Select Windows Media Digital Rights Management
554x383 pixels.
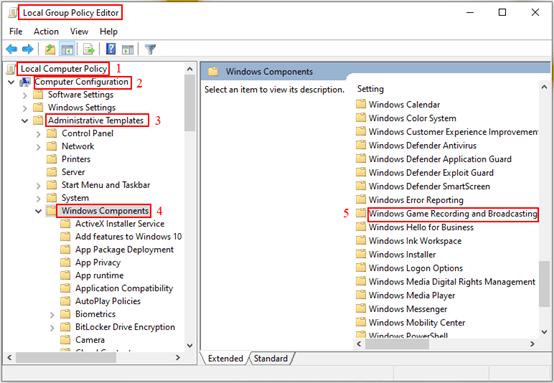tap(452, 282)
